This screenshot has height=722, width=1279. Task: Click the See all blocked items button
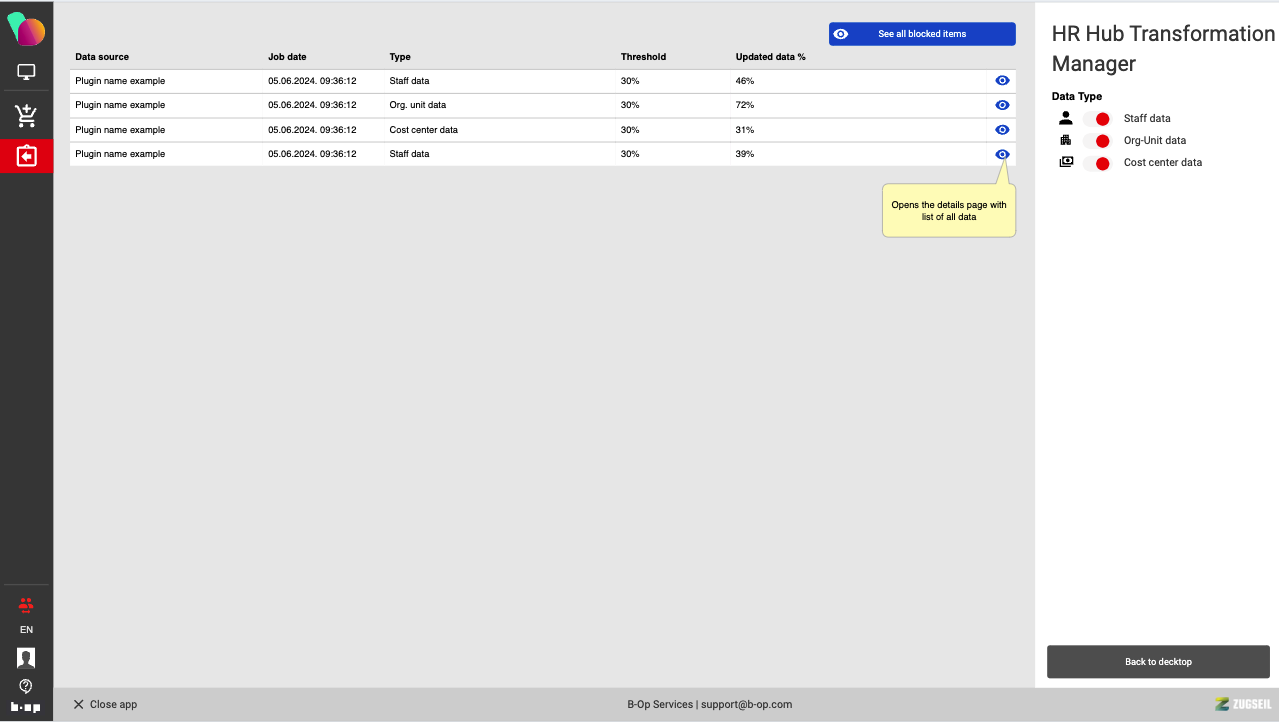tap(921, 34)
